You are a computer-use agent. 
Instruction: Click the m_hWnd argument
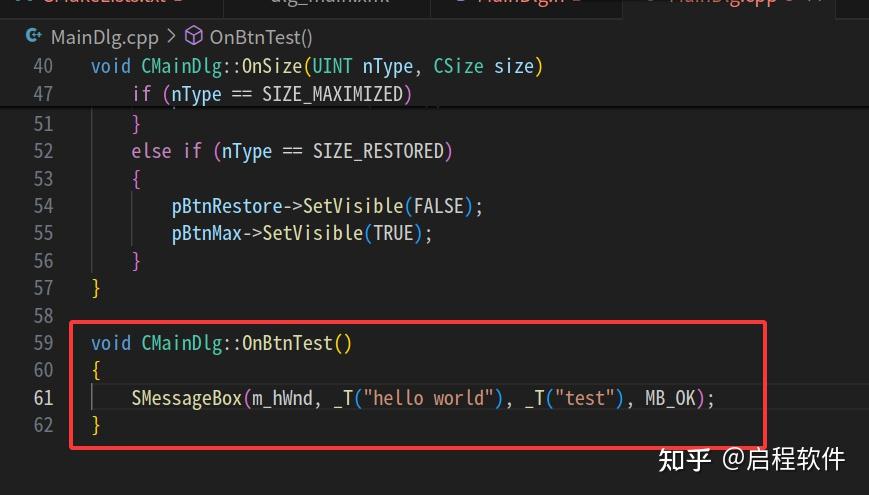click(x=282, y=398)
